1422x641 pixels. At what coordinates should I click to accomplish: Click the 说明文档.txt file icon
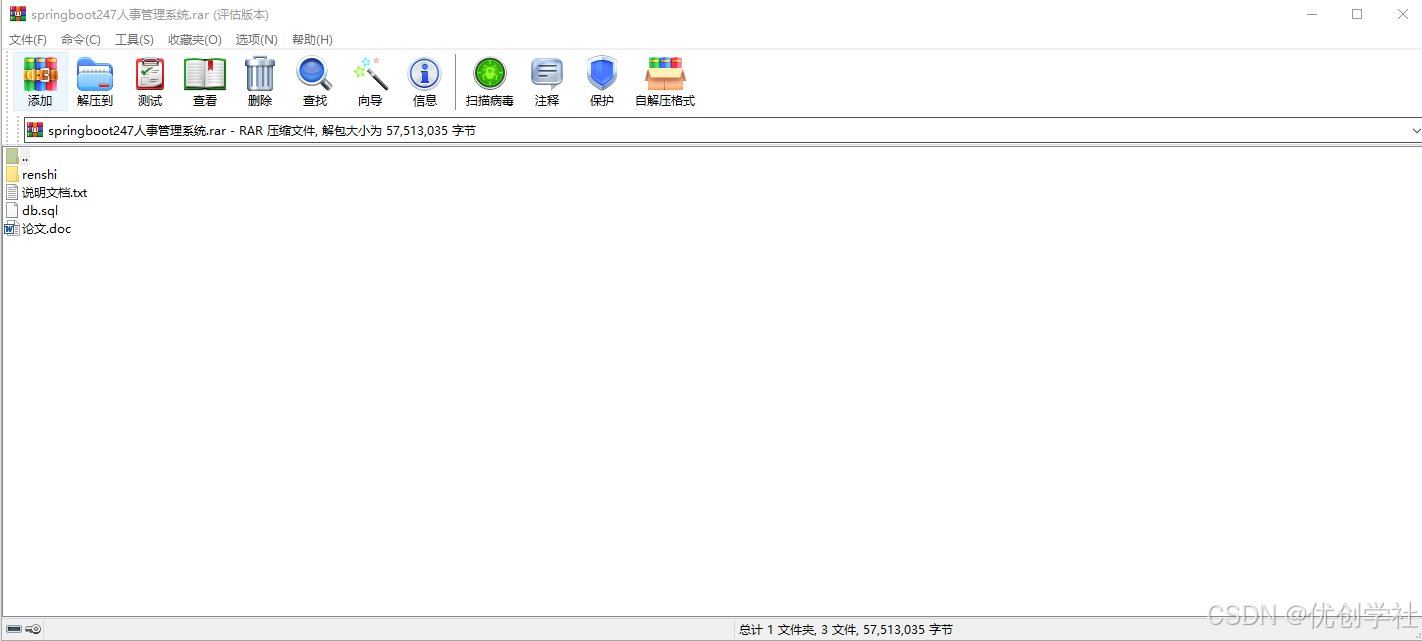coord(12,192)
